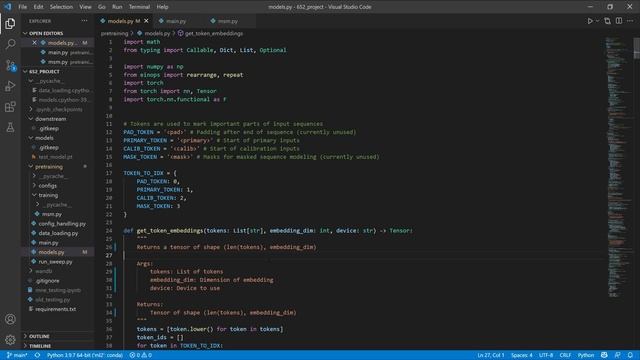640x360 pixels.
Task: Open the Run and Debug view icon
Action: [x=10, y=86]
